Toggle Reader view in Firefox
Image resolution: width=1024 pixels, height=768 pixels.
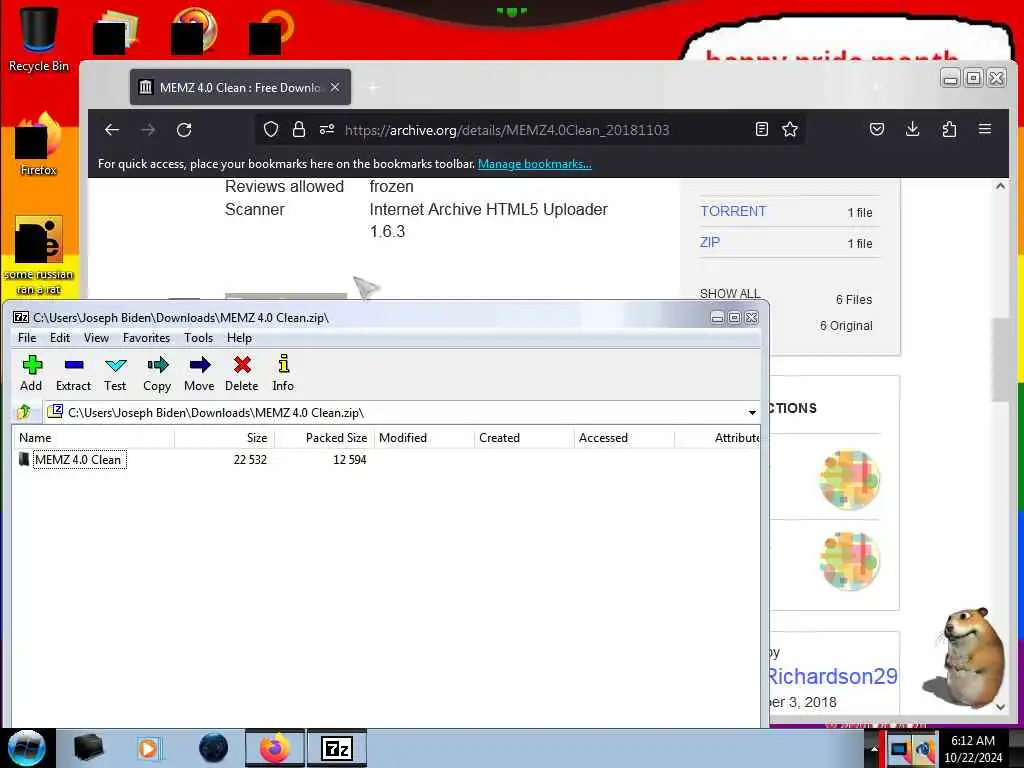[x=761, y=129]
